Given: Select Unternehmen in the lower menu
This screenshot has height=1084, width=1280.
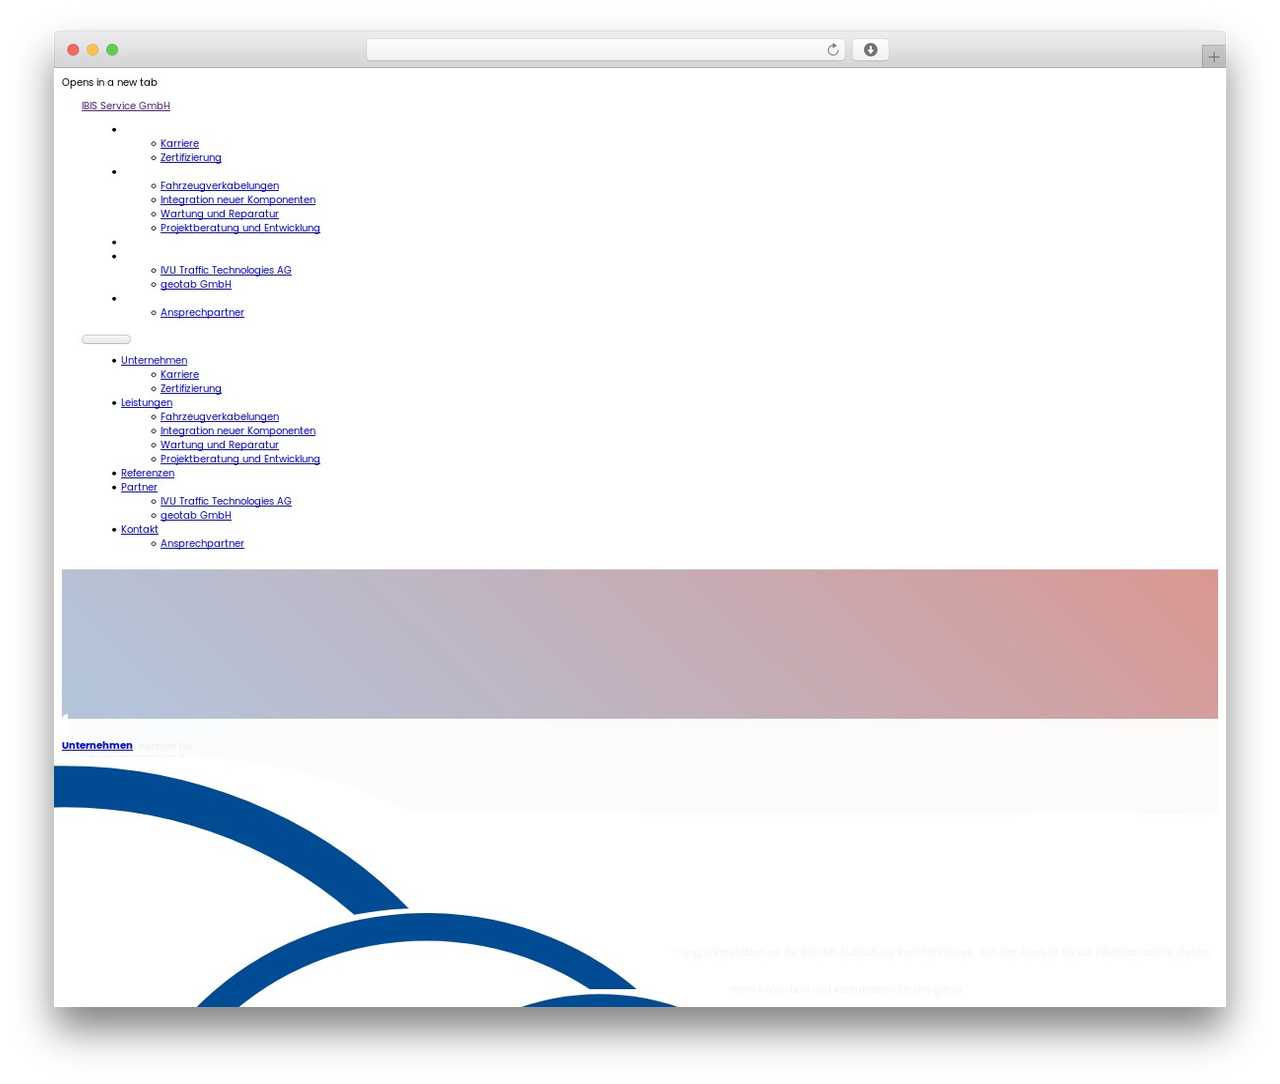Looking at the screenshot, I should point(154,360).
